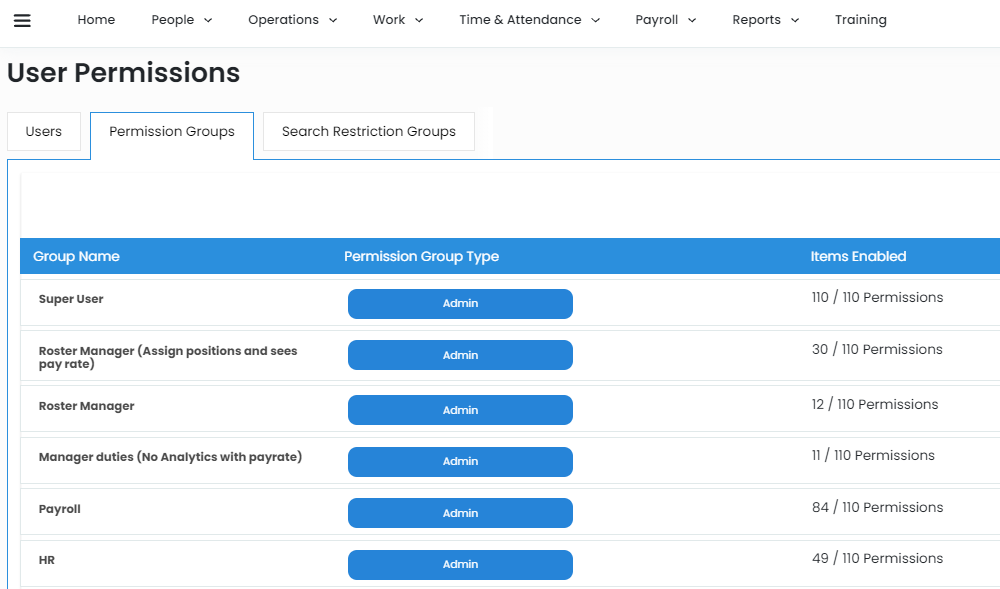Click the Admin button for Payroll group
The width and height of the screenshot is (1000, 589).
(460, 513)
